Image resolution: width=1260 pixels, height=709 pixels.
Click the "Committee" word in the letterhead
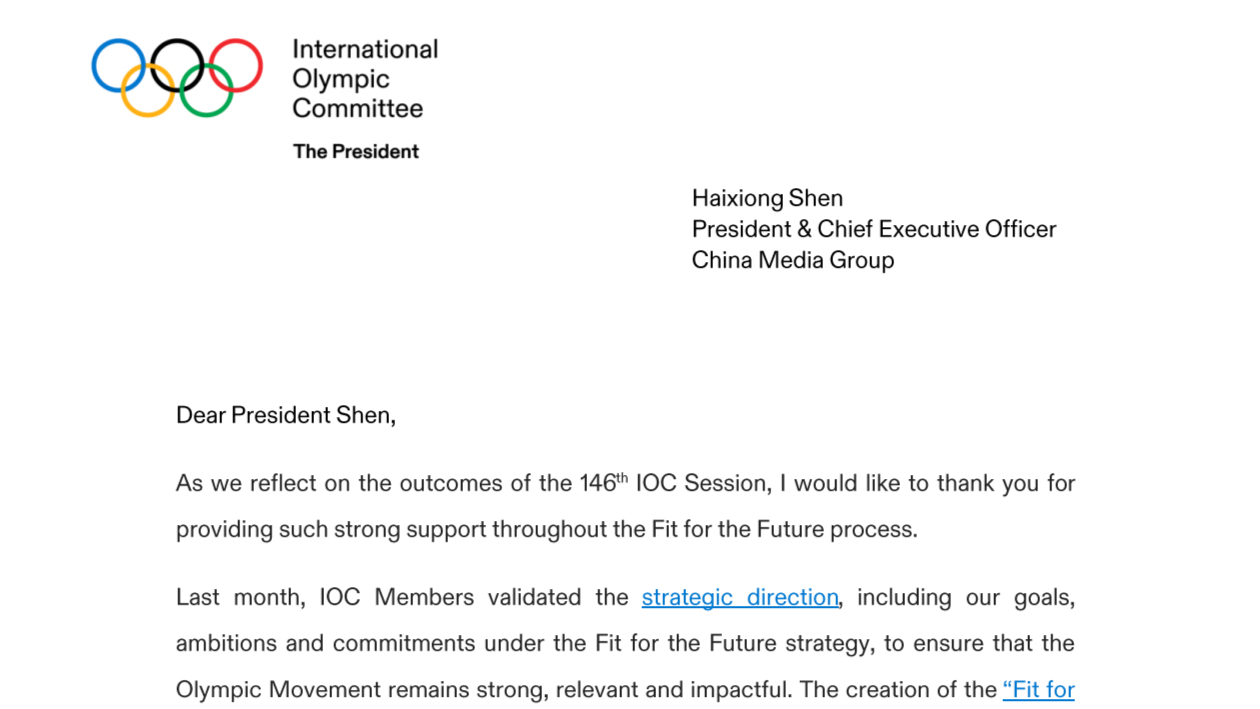pos(358,108)
